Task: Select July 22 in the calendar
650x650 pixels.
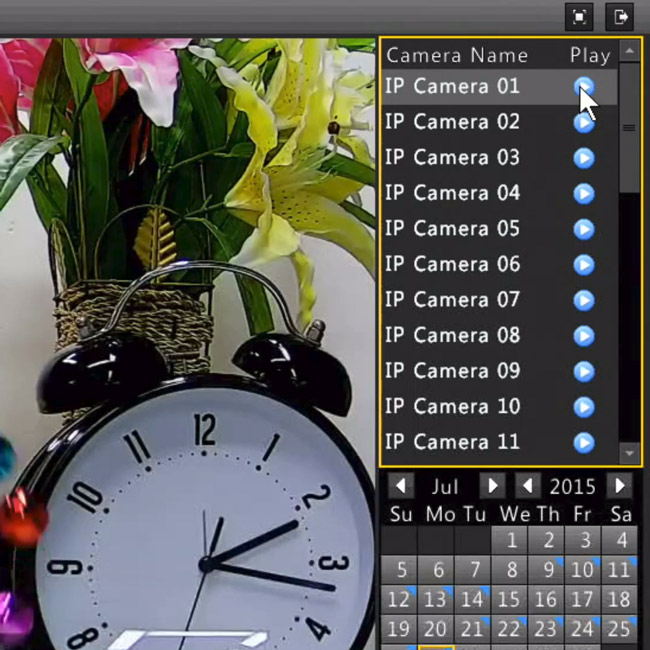Action: (x=509, y=629)
